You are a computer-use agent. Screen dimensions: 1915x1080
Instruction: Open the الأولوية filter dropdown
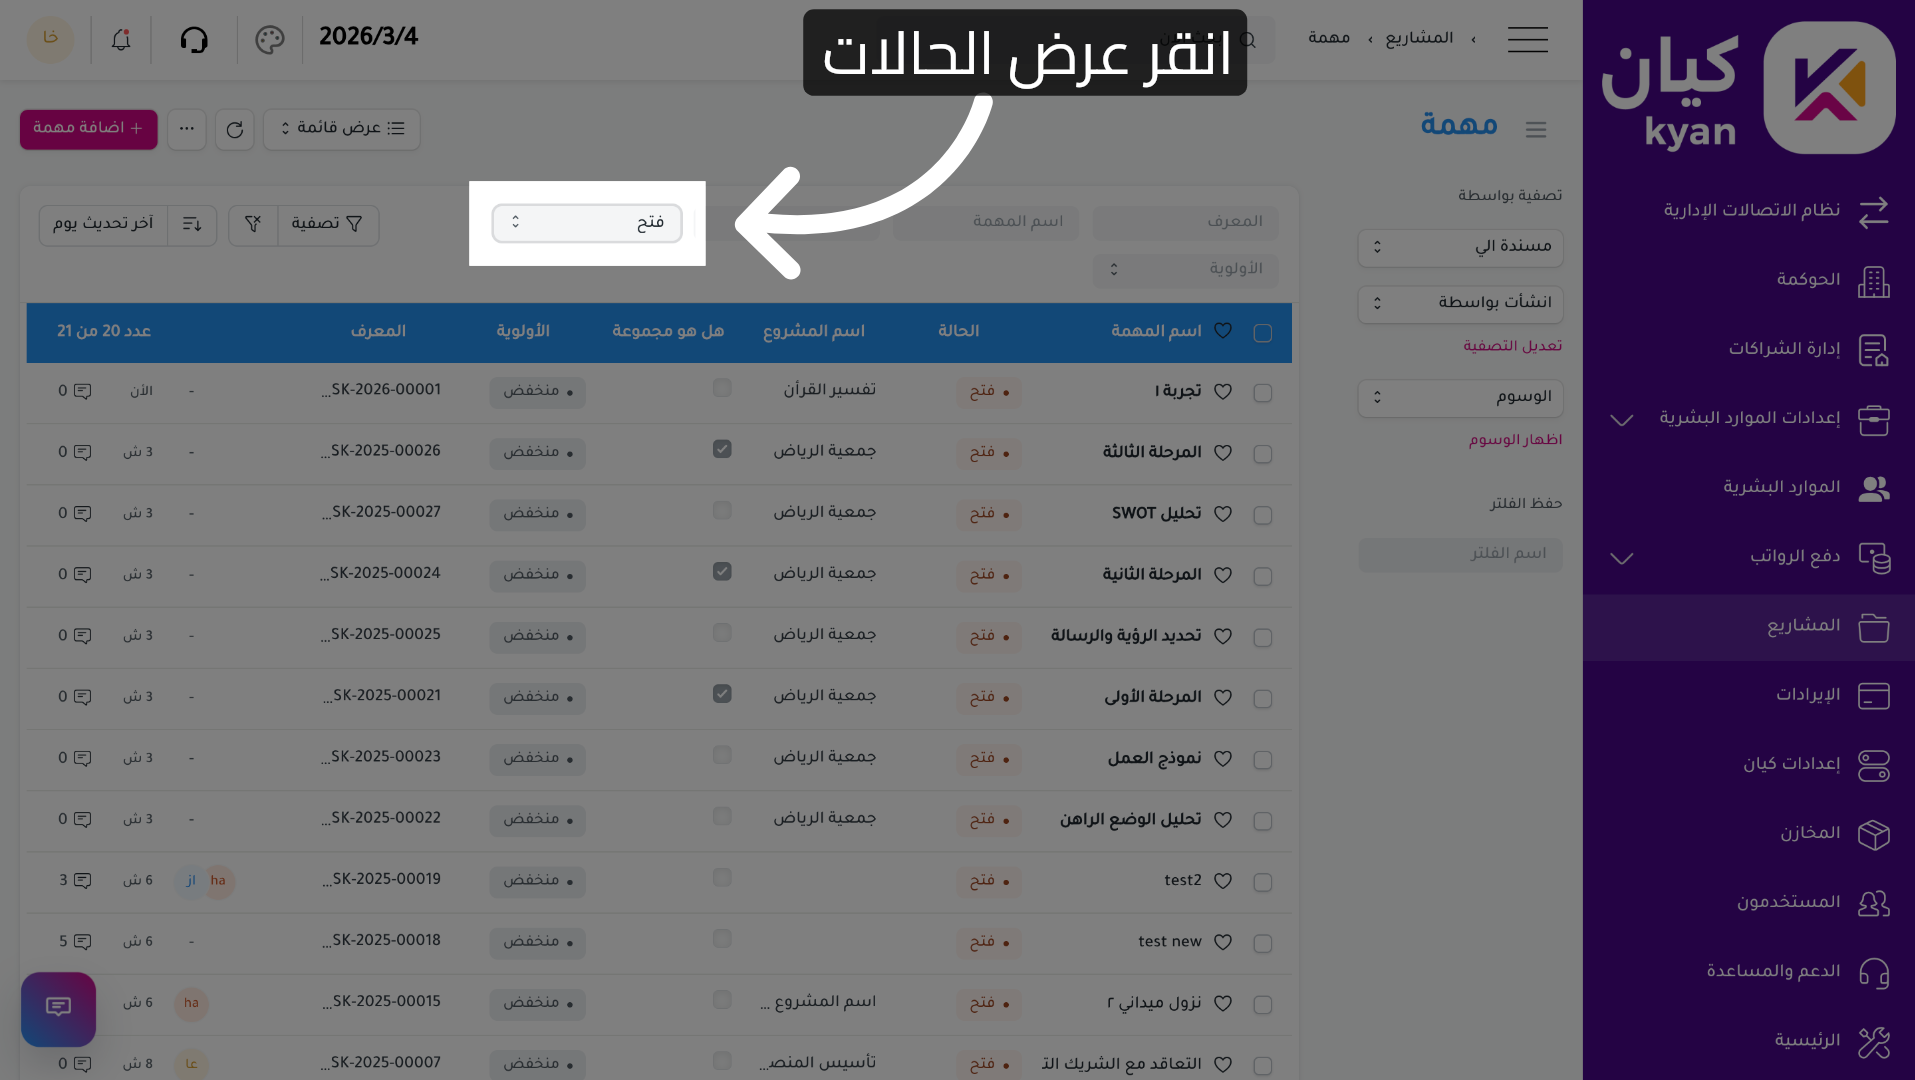(x=1185, y=269)
